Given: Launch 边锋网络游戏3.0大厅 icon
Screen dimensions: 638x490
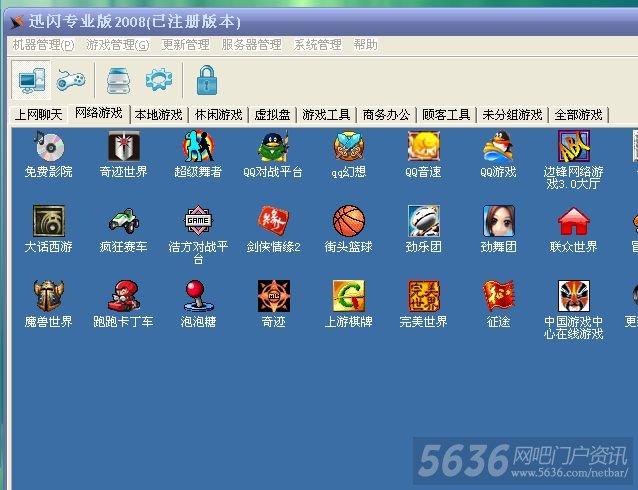Looking at the screenshot, I should pos(574,146).
